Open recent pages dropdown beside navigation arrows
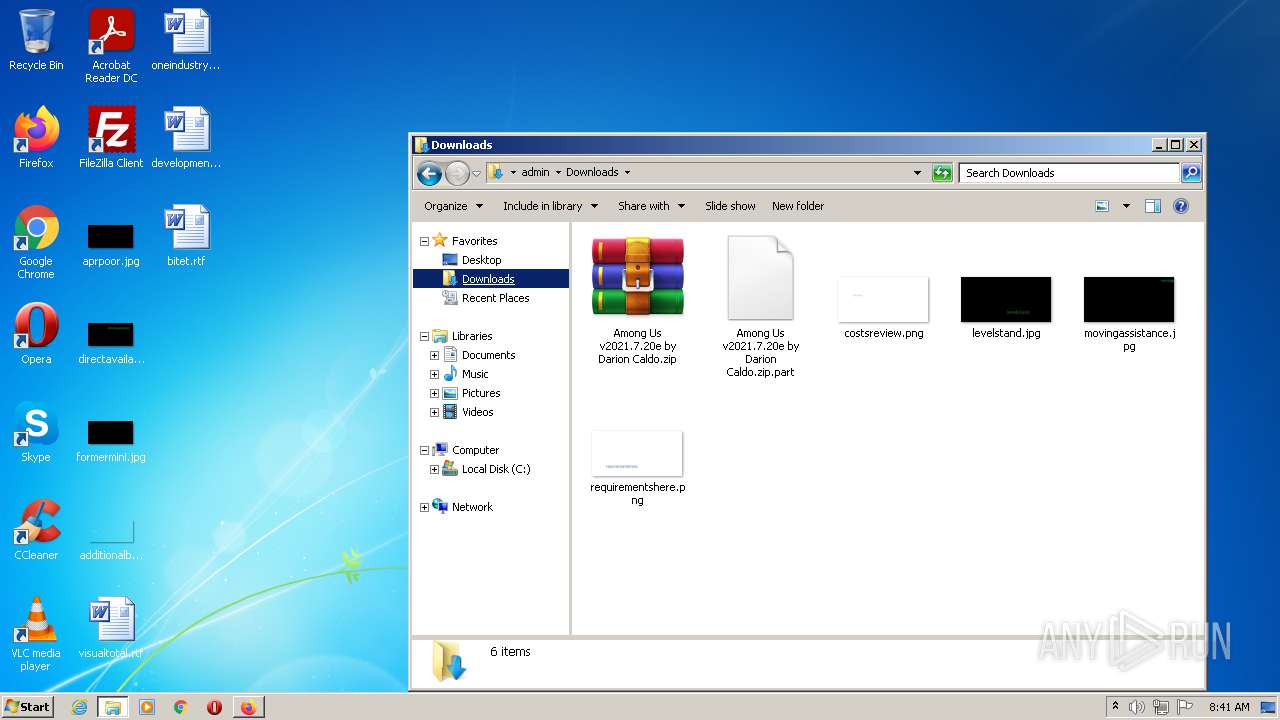 (476, 173)
